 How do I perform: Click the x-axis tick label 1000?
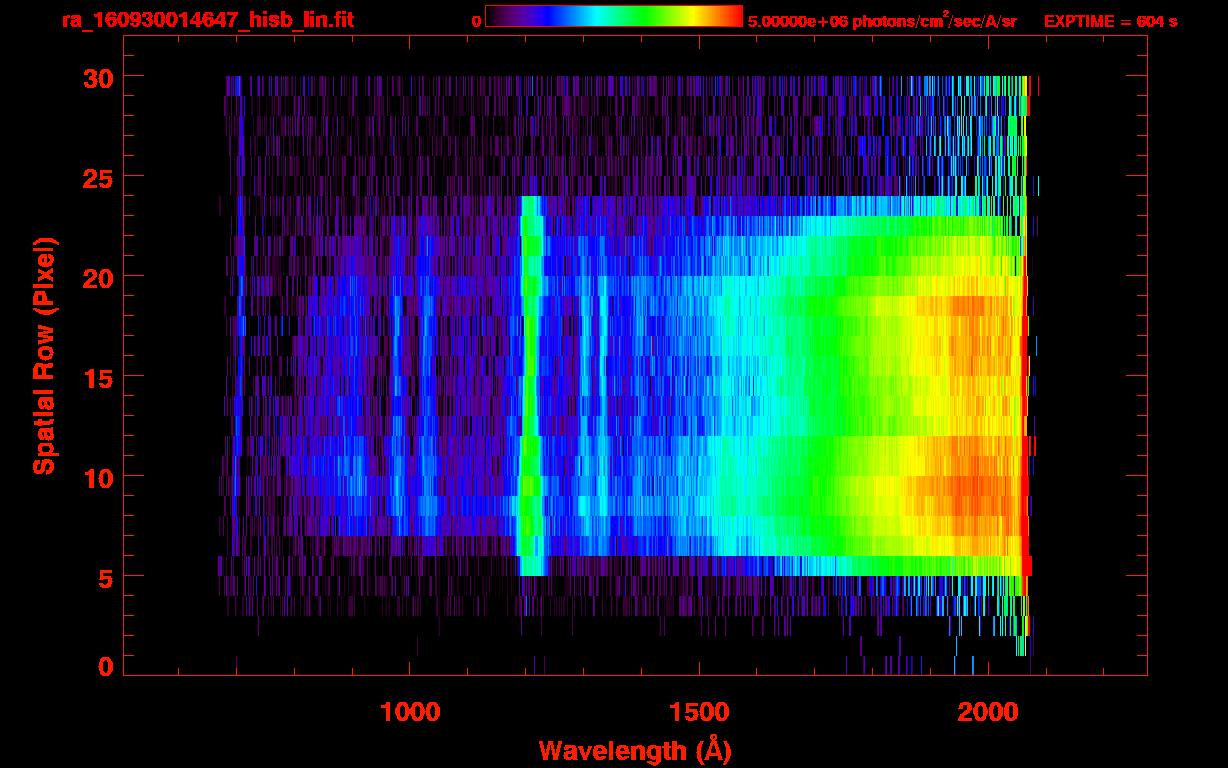click(410, 712)
